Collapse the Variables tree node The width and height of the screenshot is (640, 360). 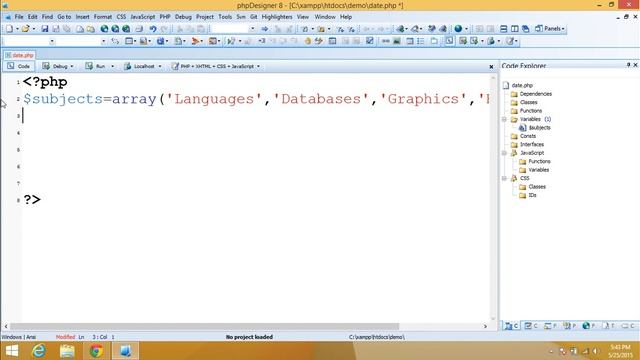pyautogui.click(x=504, y=119)
